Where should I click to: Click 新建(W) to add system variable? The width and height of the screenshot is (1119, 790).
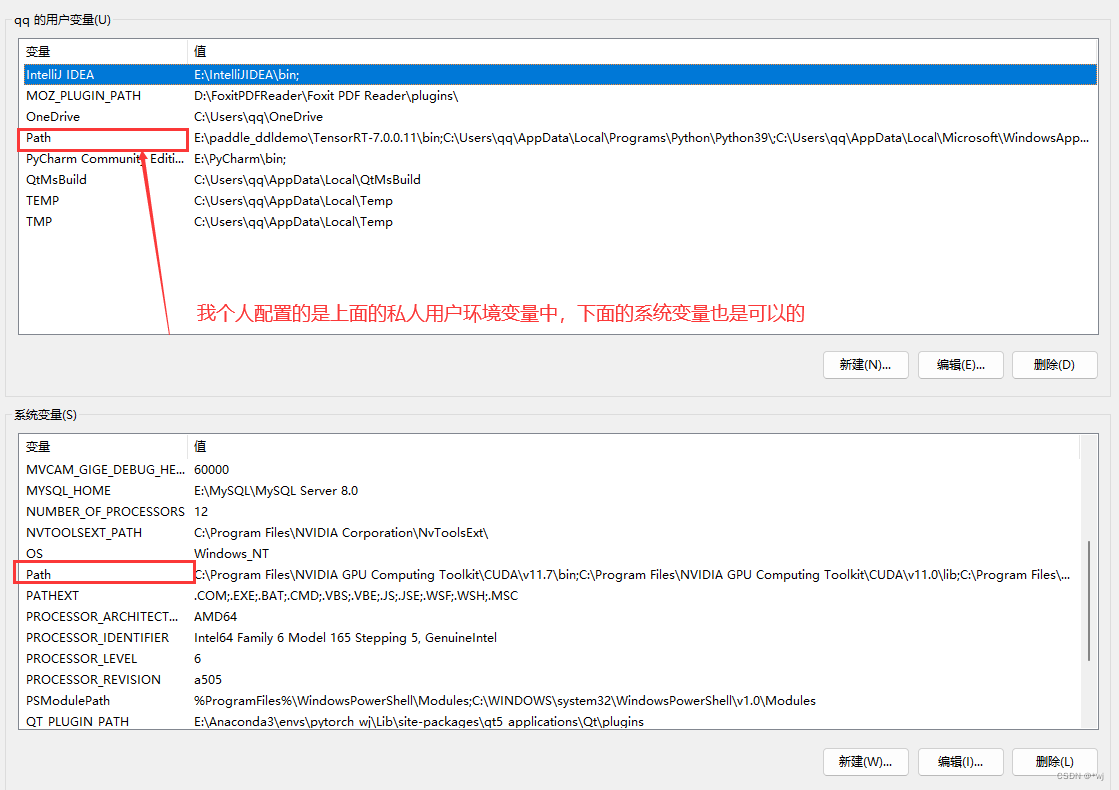pyautogui.click(x=864, y=761)
